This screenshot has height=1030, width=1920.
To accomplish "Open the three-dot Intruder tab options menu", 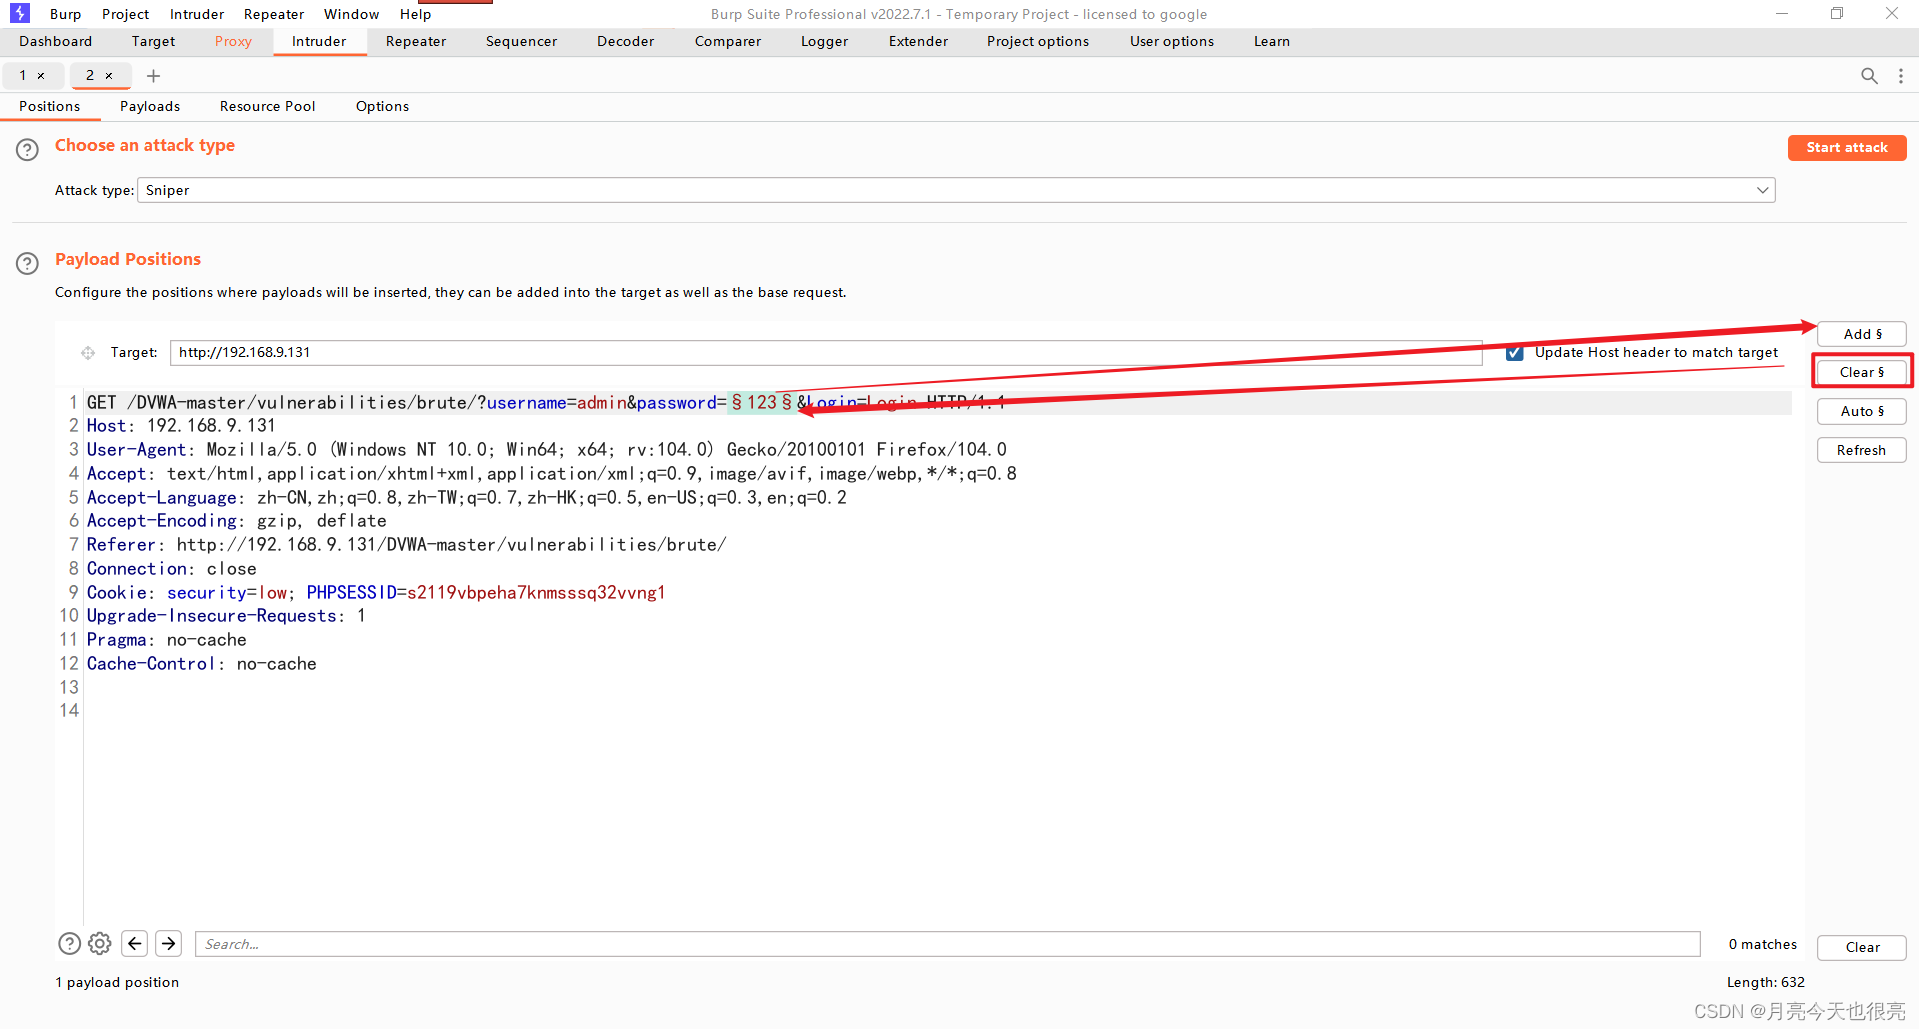I will [x=1901, y=76].
